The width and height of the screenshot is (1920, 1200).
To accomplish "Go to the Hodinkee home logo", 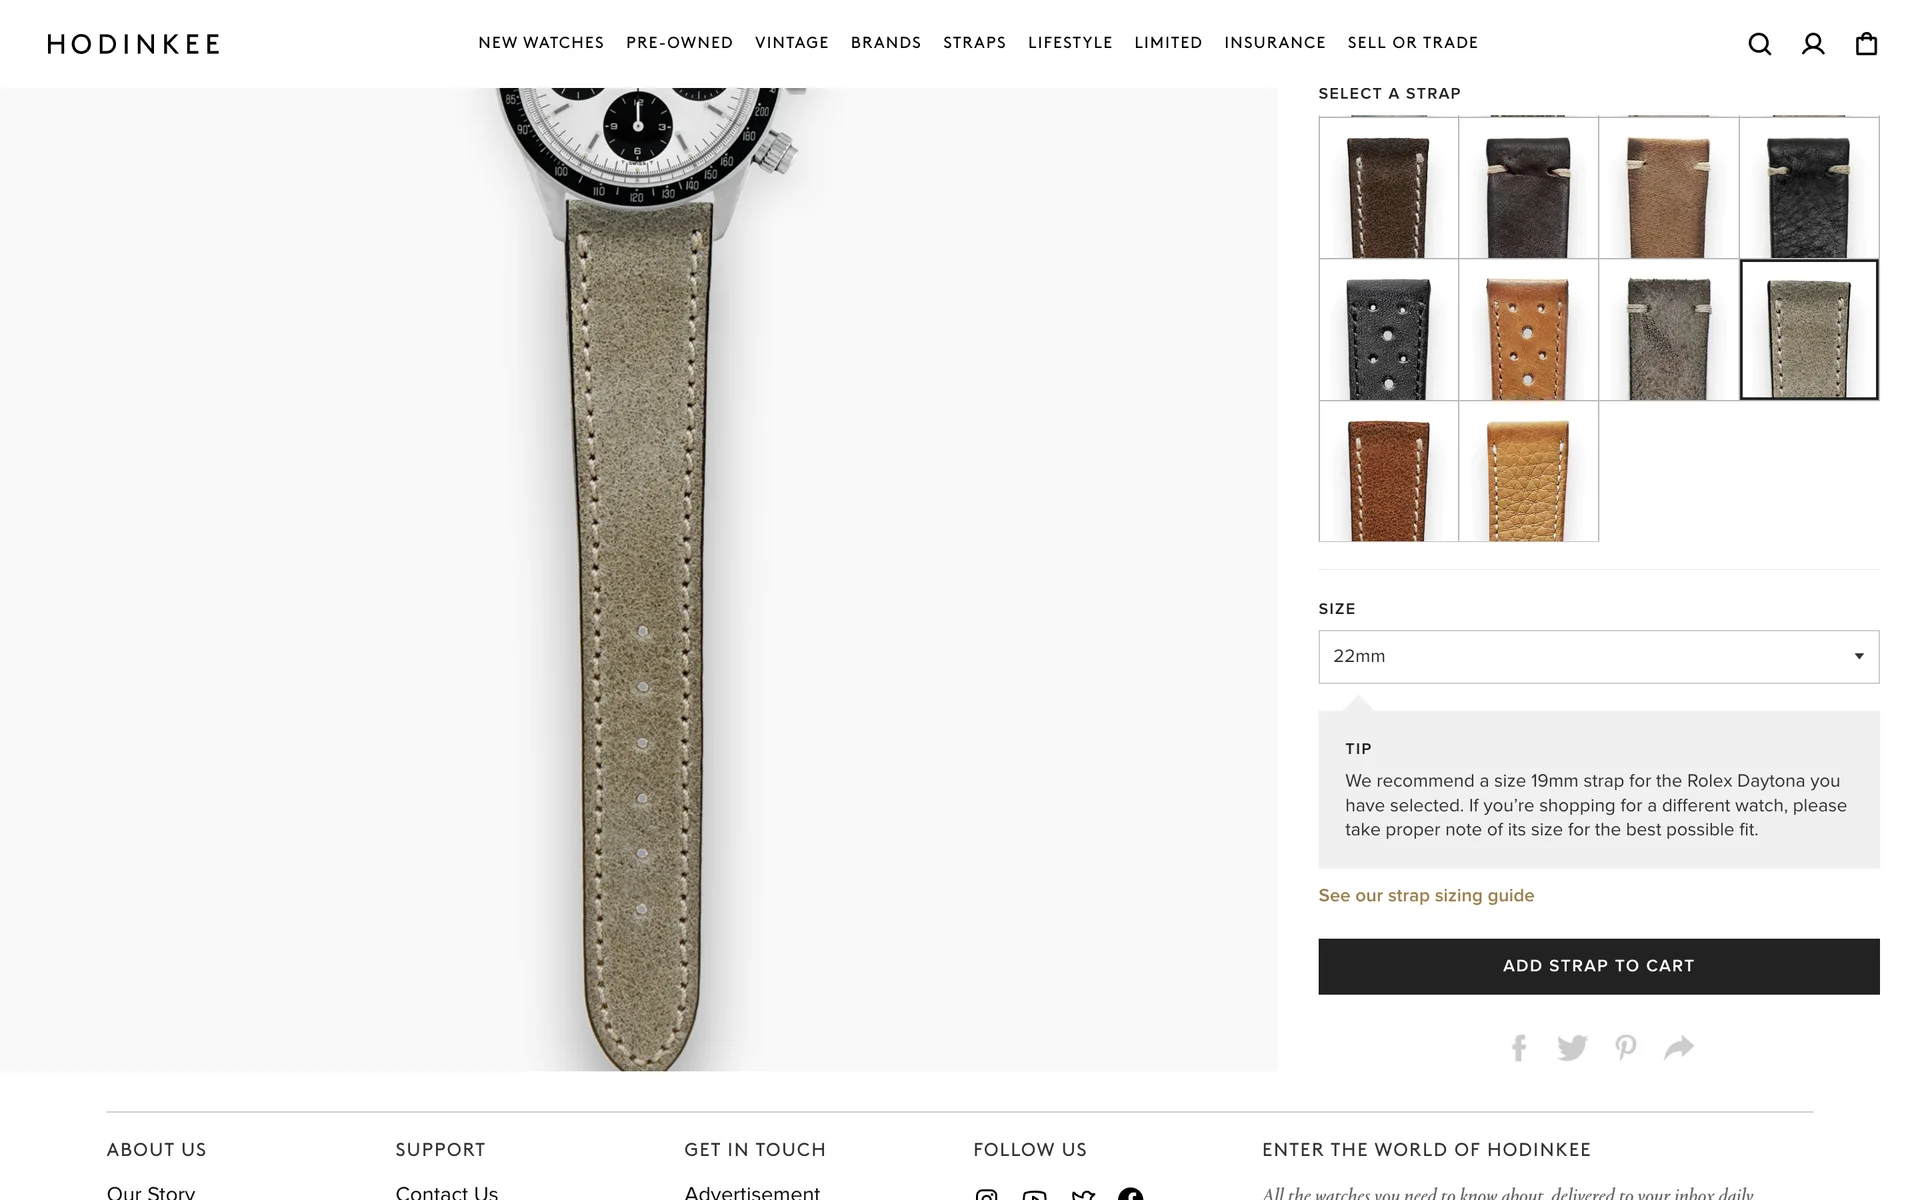I will (134, 44).
